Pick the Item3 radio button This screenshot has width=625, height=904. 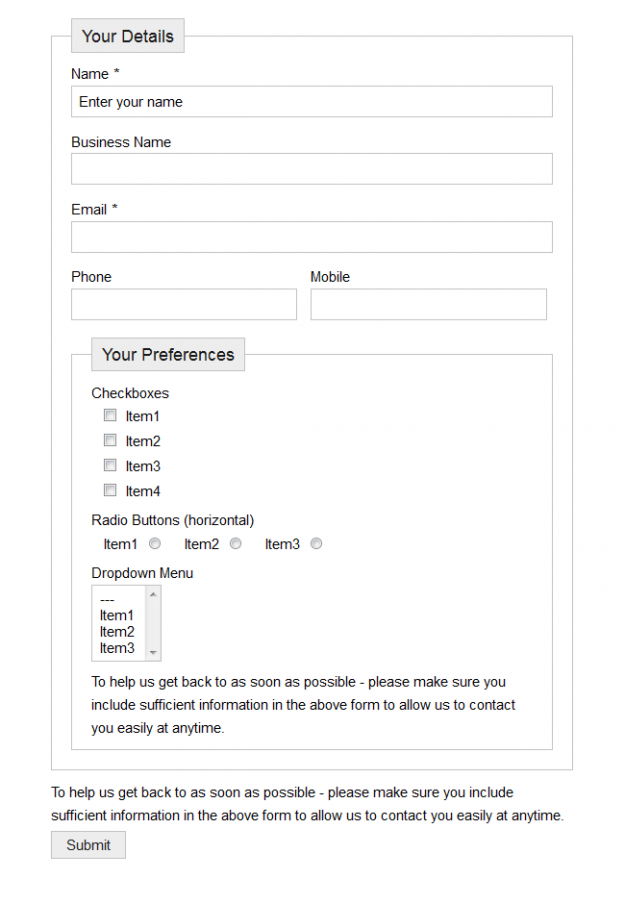click(x=316, y=544)
